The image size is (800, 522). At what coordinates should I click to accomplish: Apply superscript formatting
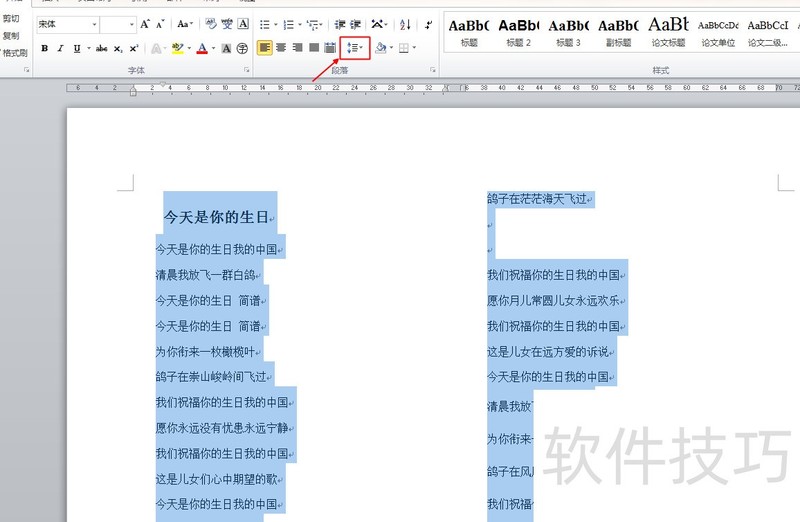(x=134, y=48)
